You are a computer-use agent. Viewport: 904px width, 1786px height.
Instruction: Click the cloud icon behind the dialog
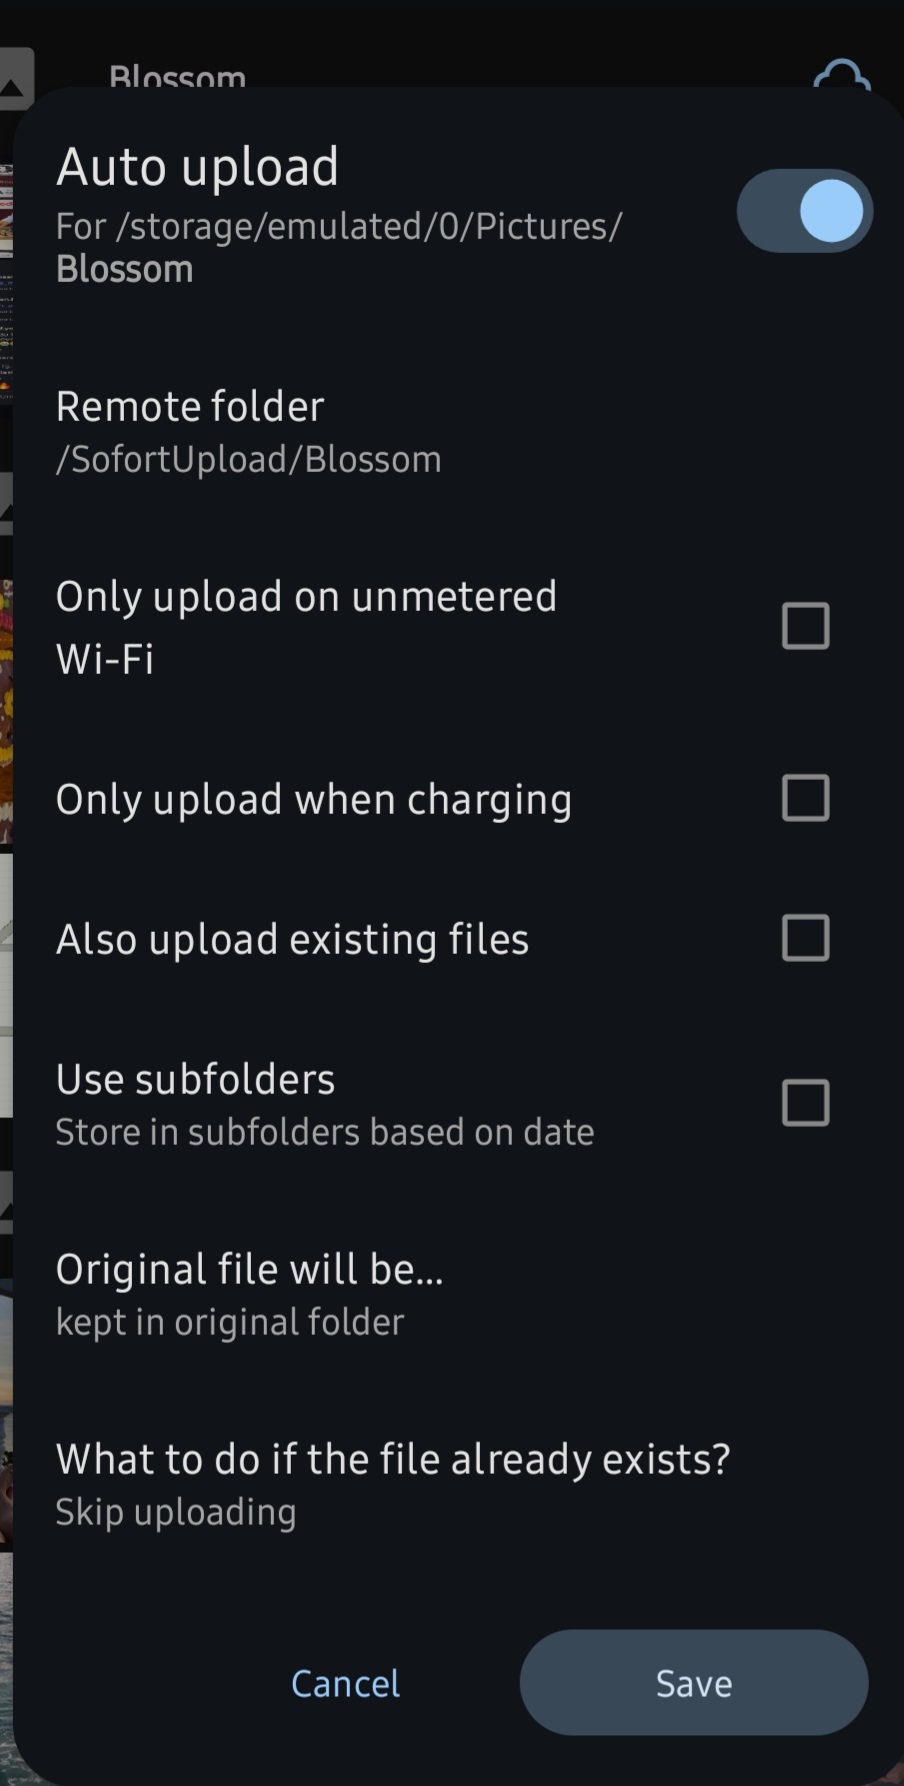pos(841,74)
